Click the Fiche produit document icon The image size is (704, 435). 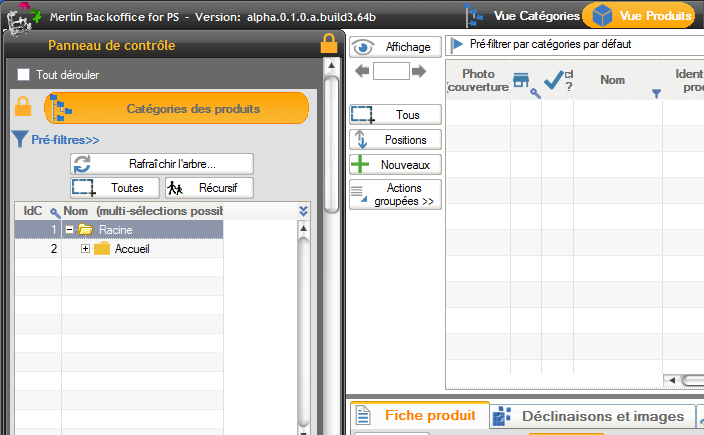[x=363, y=415]
